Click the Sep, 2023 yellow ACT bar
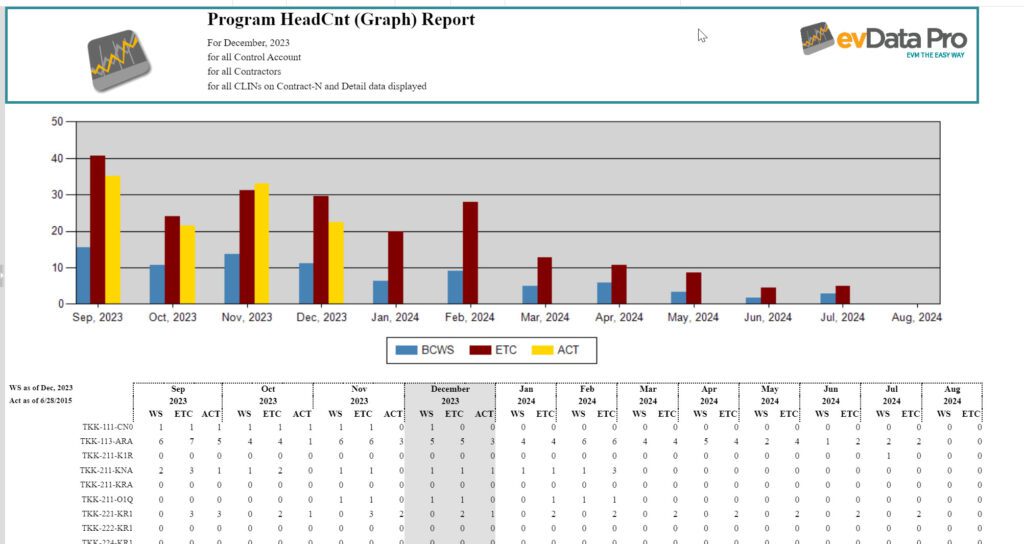1024x544 pixels. [x=112, y=240]
